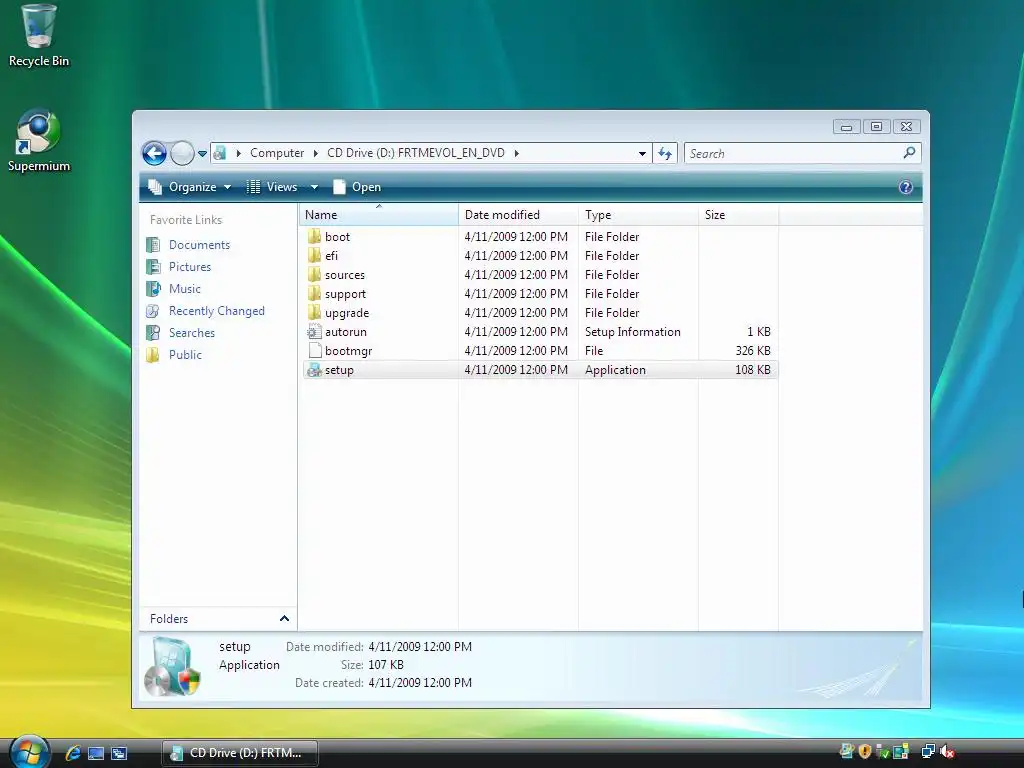Sort by Date modified column header
Image resolution: width=1024 pixels, height=768 pixels.
[x=519, y=215]
